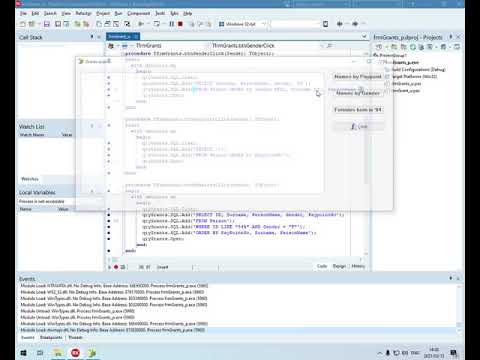The width and height of the screenshot is (480, 360).
Task: Click the taskbar clock
Action: point(434,353)
